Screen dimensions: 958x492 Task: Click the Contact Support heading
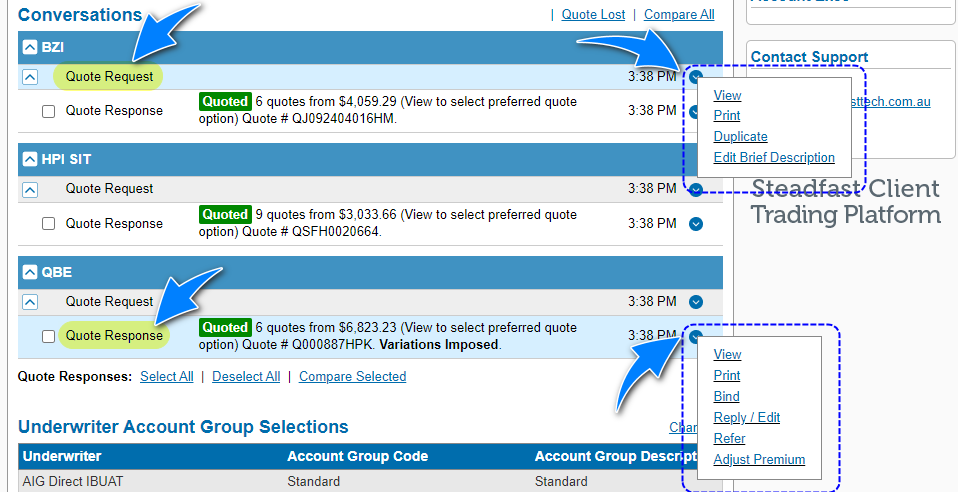[x=809, y=57]
